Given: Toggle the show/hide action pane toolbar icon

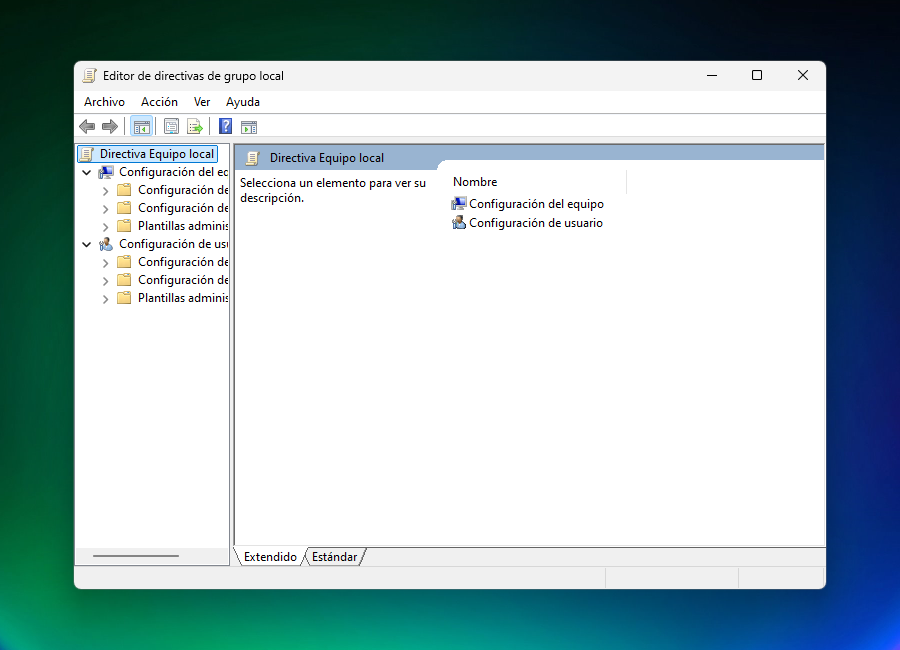Looking at the screenshot, I should [249, 127].
